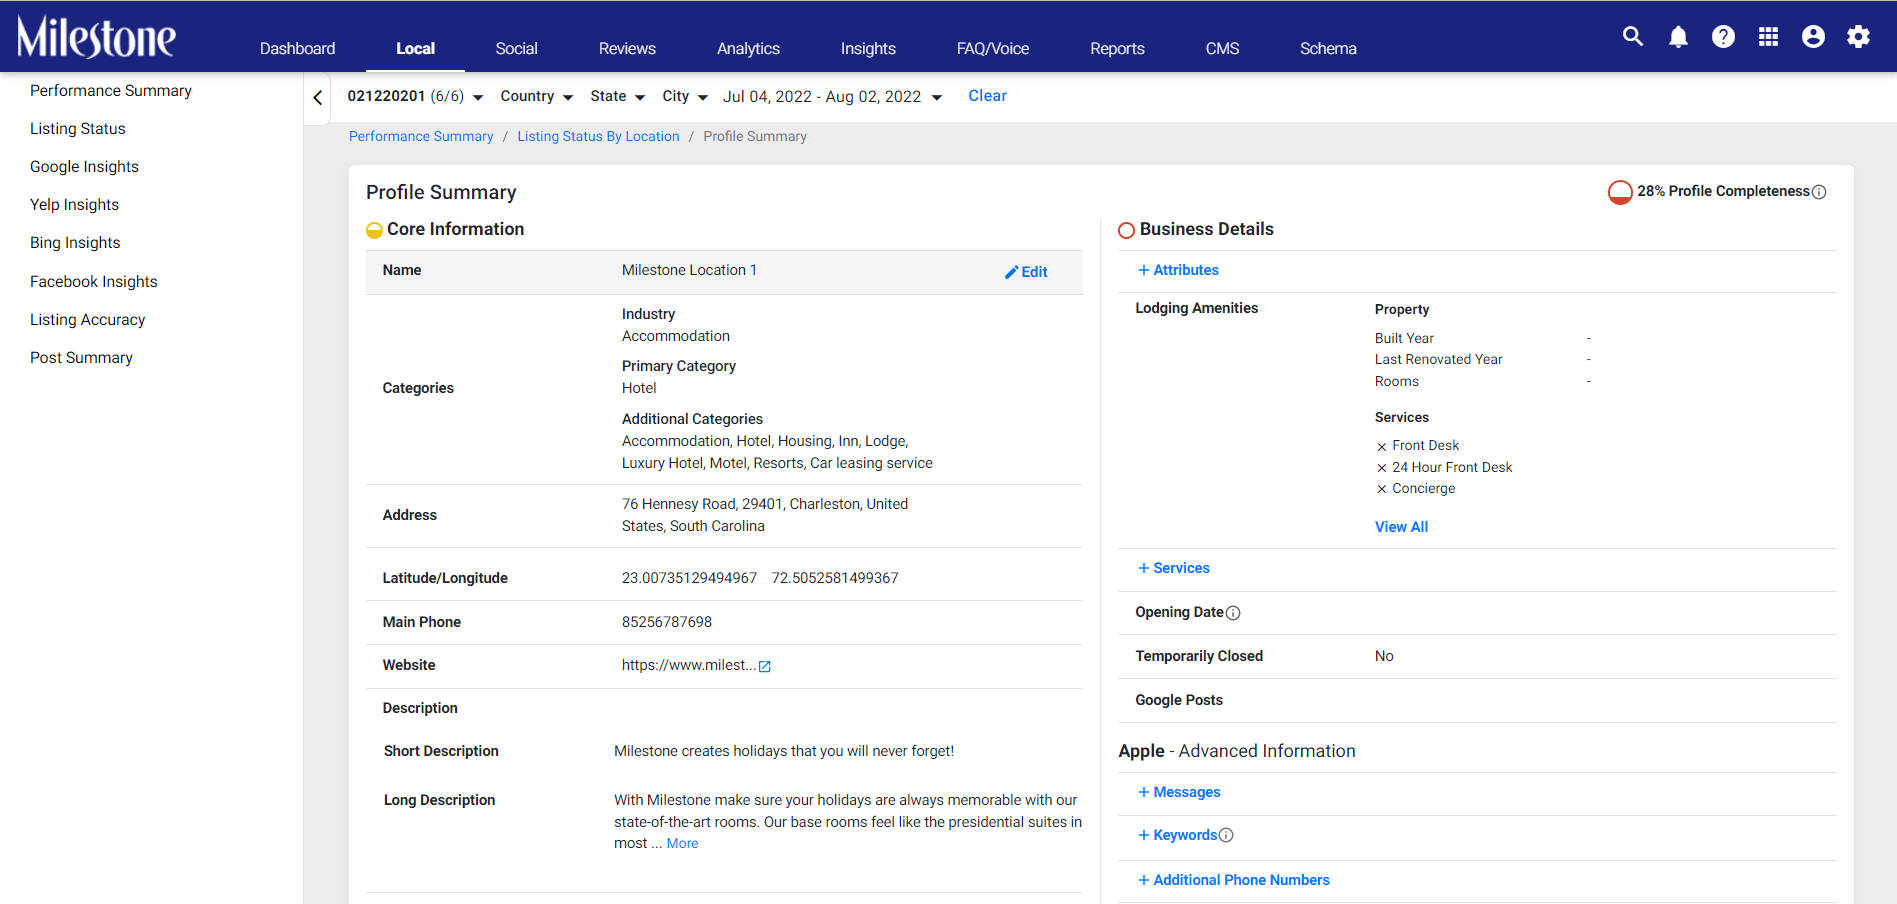1897x904 pixels.
Task: Click the 24 Hour Front Desk service
Action: tap(1452, 467)
